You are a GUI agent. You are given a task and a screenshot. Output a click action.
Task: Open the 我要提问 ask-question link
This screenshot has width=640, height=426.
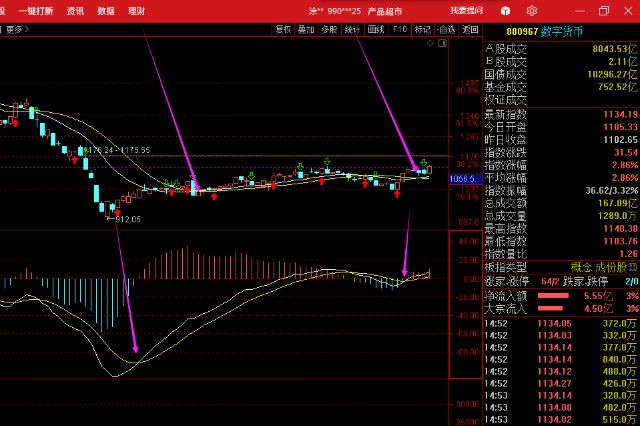[465, 10]
